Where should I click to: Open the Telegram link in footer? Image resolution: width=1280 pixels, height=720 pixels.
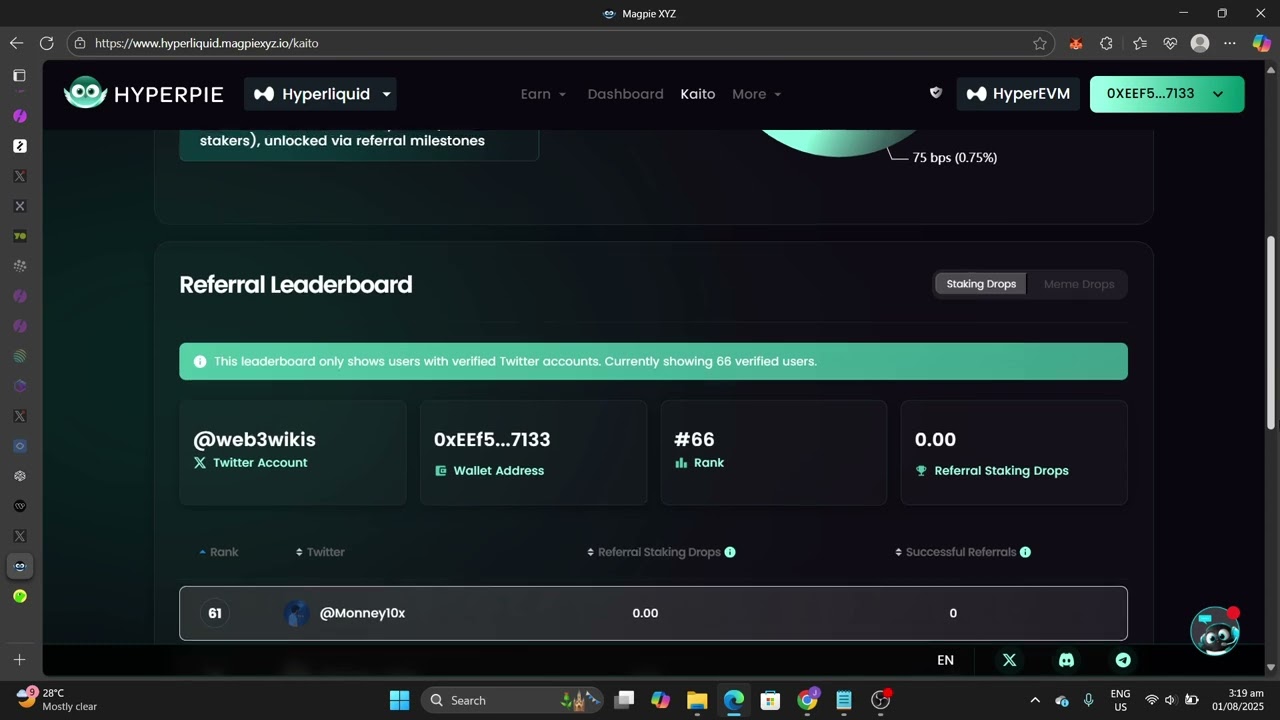1123,660
